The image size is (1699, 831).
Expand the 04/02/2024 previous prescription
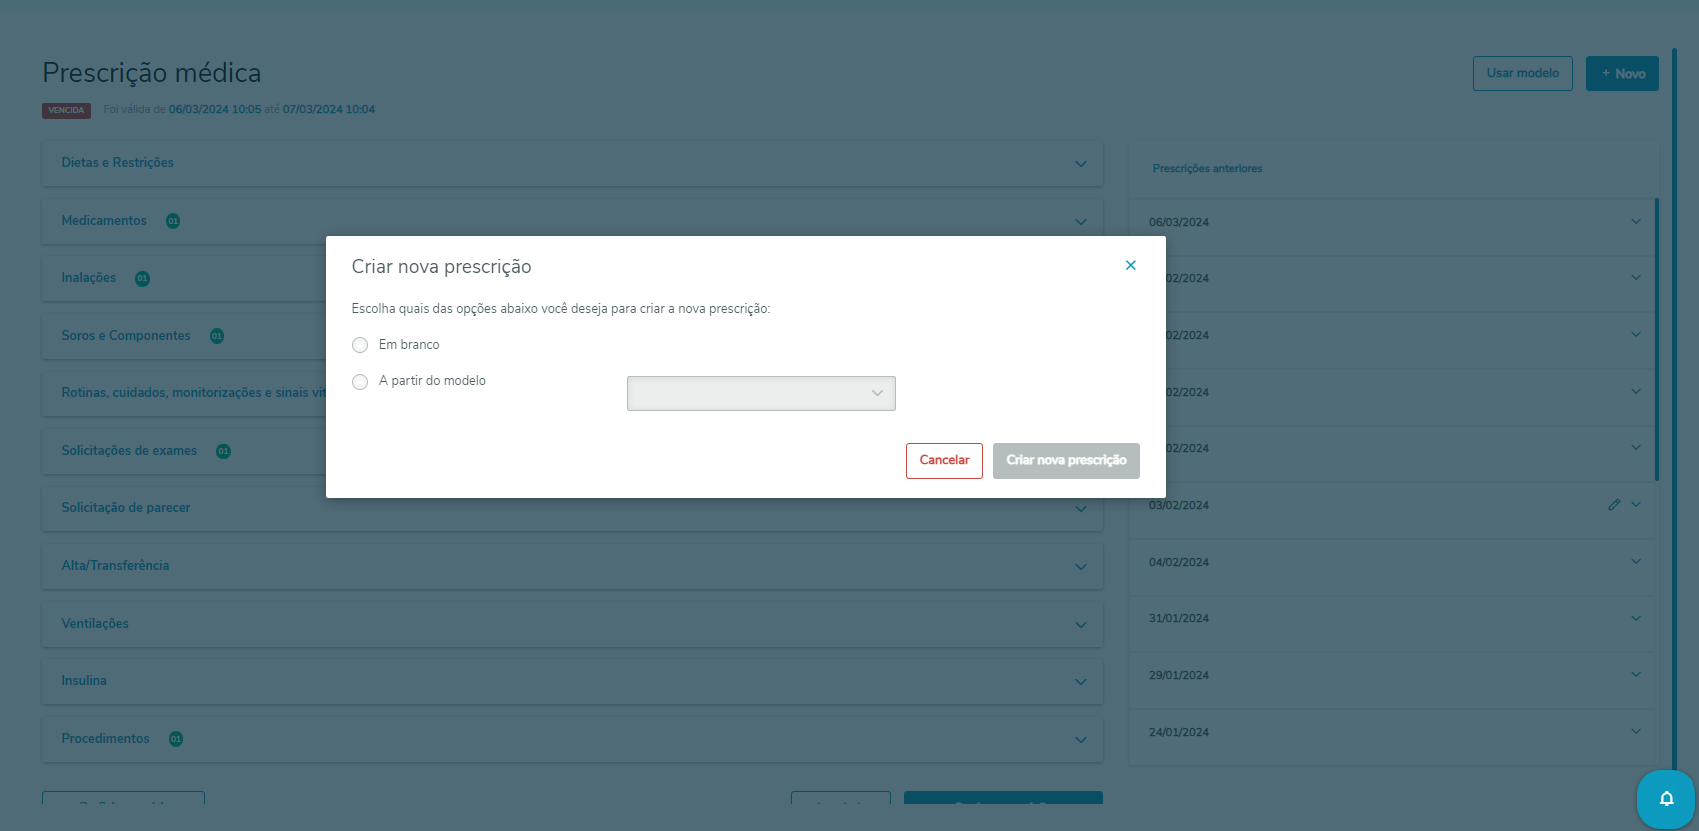tap(1636, 561)
